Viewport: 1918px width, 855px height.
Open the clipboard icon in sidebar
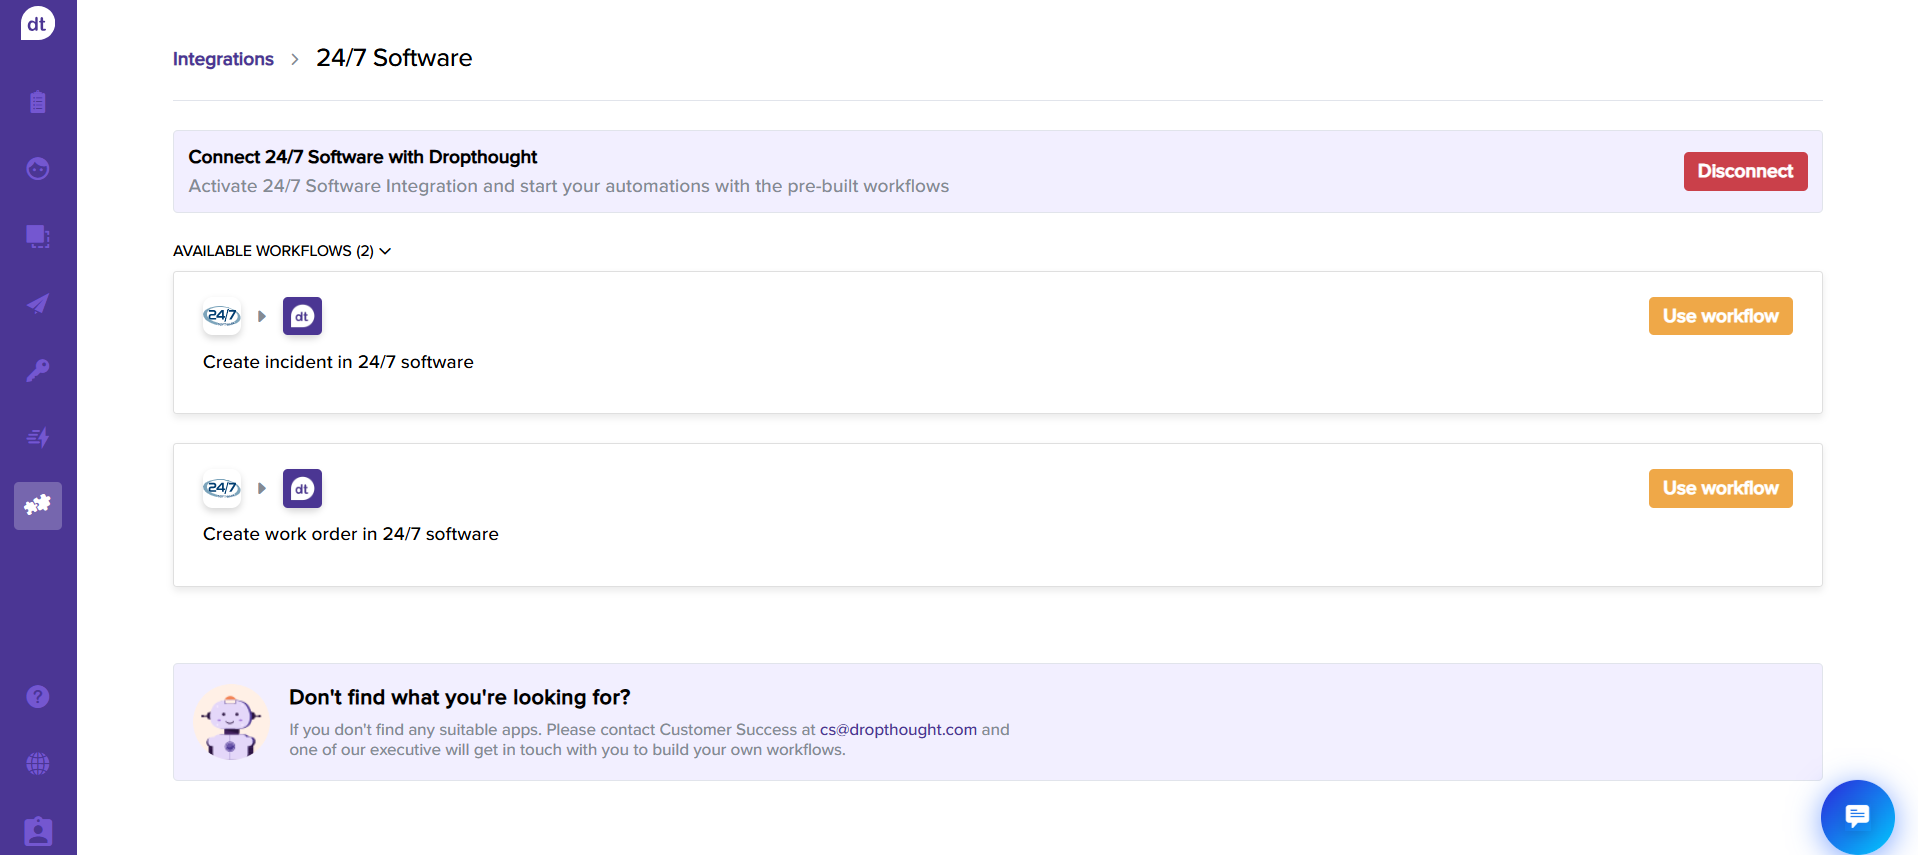tap(38, 102)
